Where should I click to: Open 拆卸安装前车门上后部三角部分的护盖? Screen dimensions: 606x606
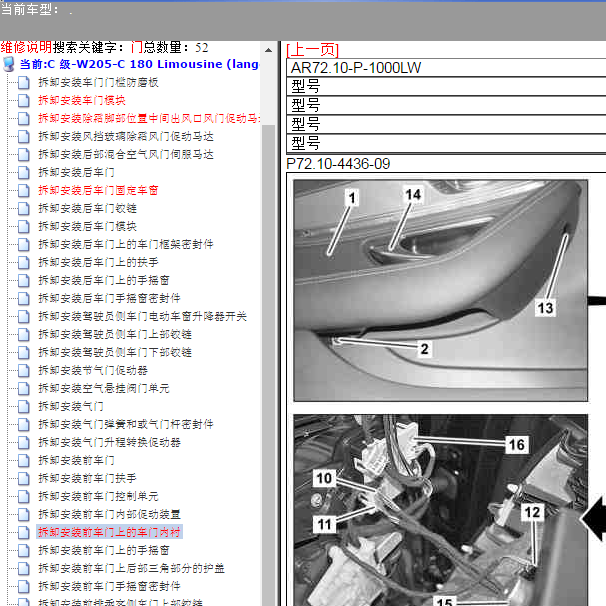coord(131,568)
